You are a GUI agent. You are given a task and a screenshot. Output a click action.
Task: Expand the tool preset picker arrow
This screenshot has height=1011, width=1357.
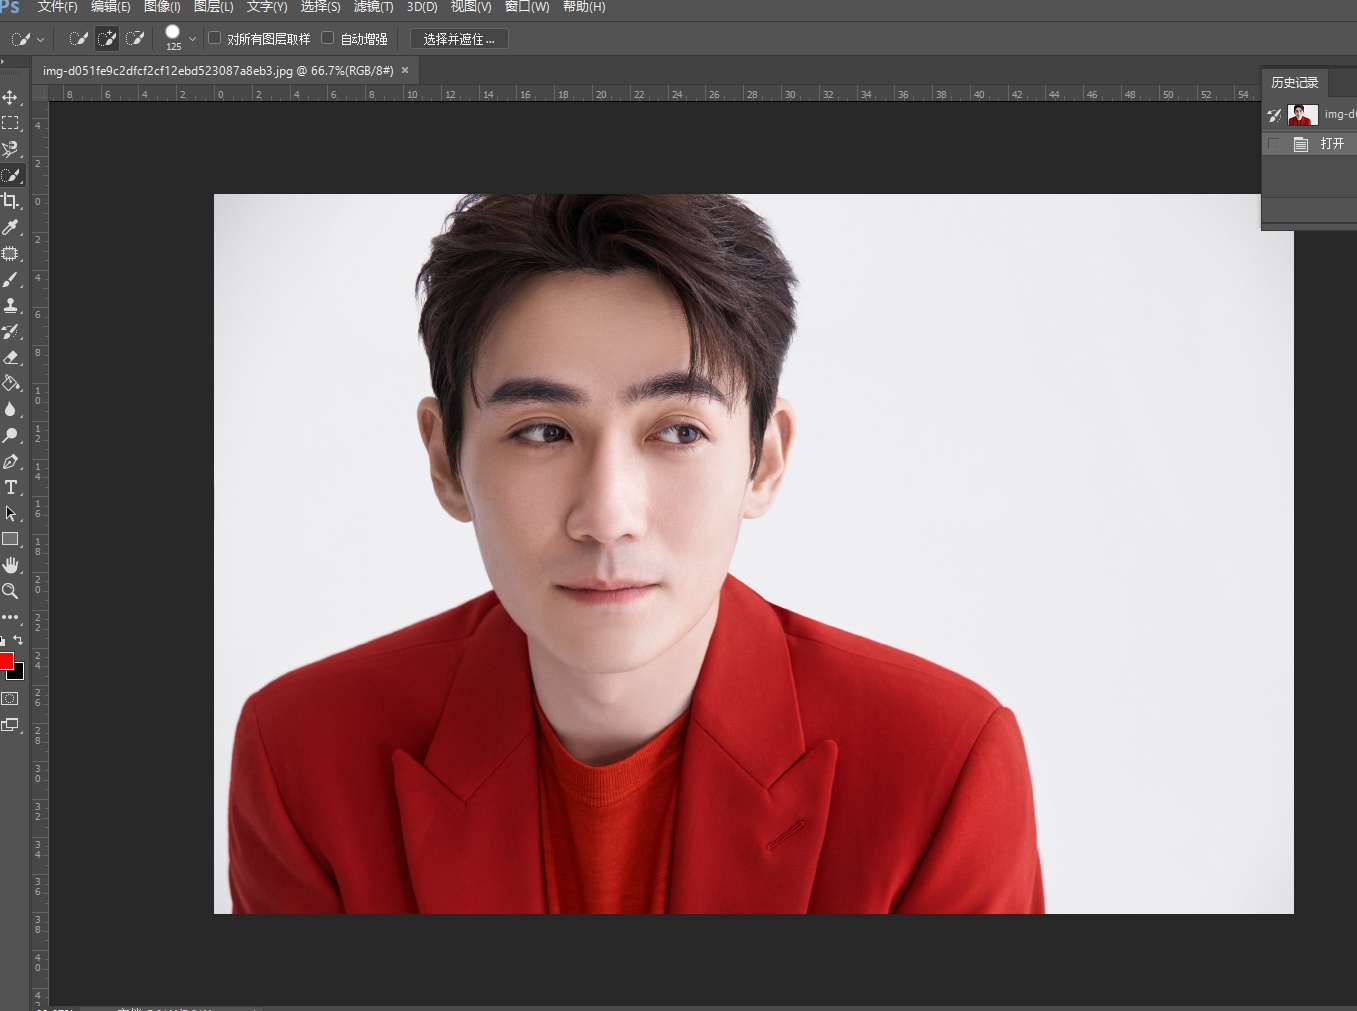pos(40,40)
